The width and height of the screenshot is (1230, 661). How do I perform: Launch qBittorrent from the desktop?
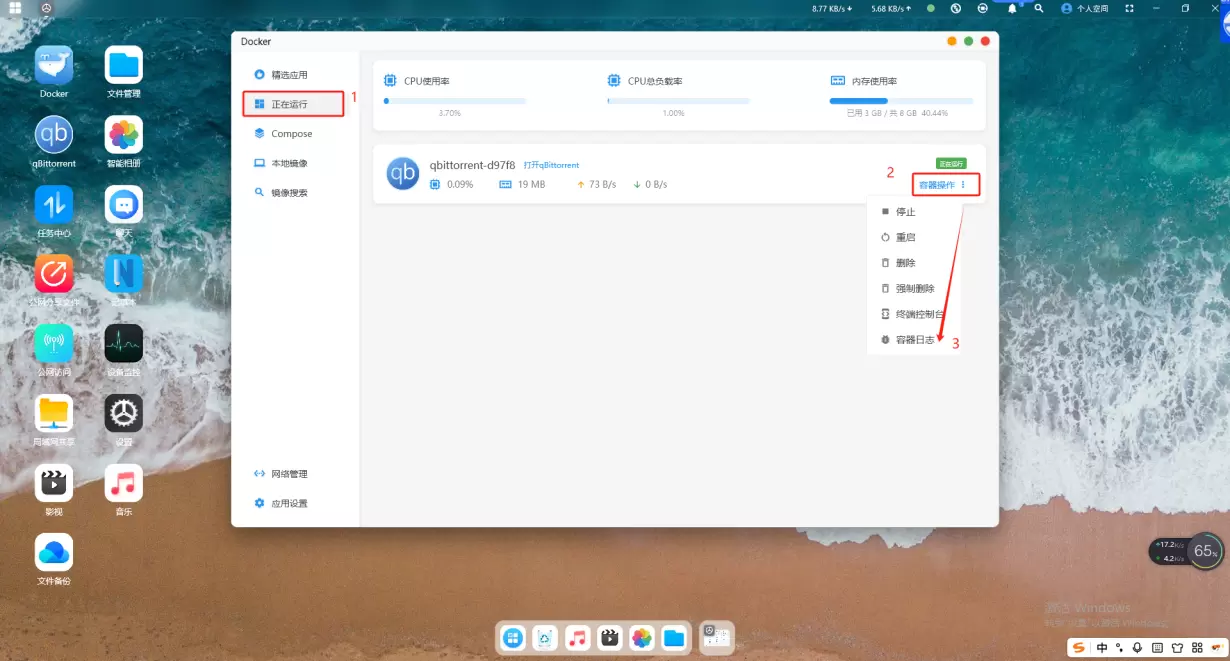coord(54,135)
